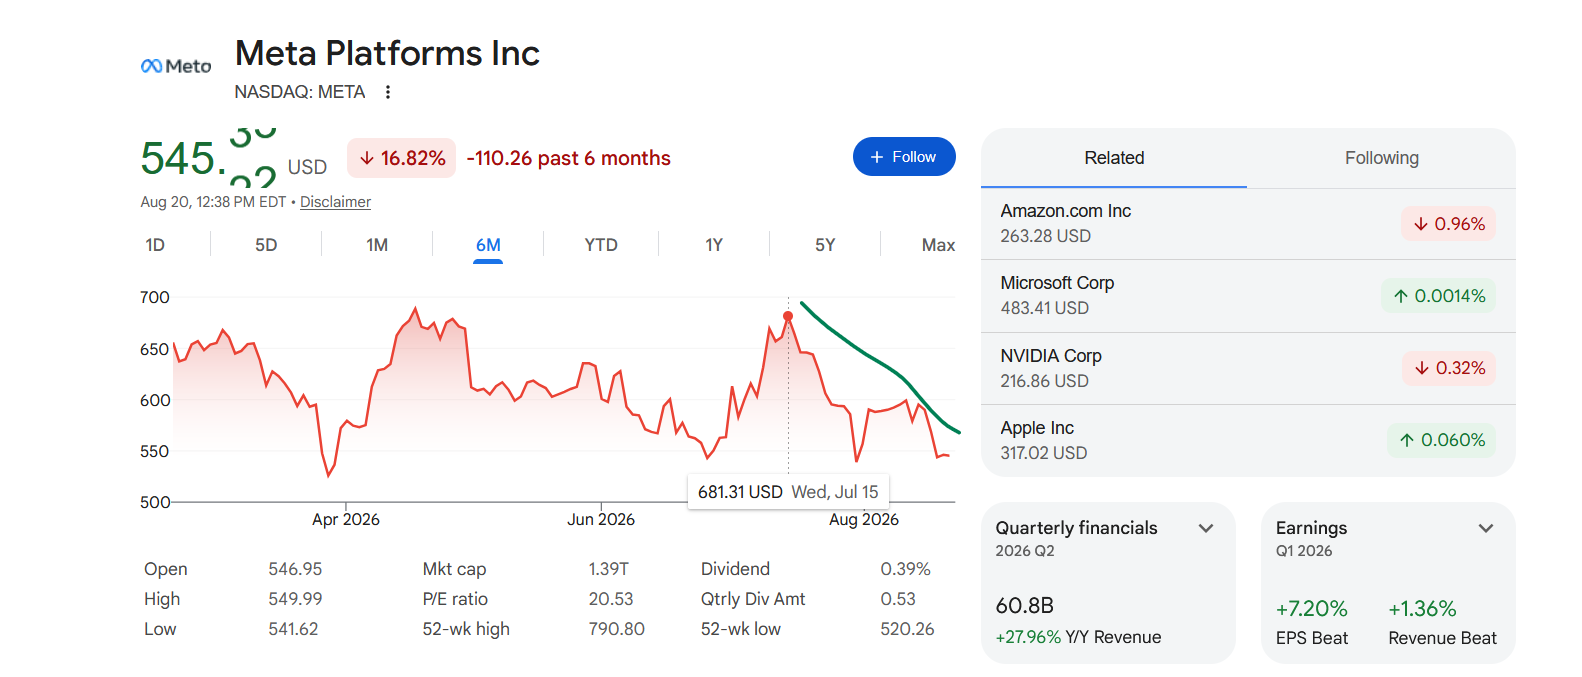This screenshot has width=1582, height=677.
Task: Open the three-dot options menu beside NASDAQ: META
Action: click(388, 92)
